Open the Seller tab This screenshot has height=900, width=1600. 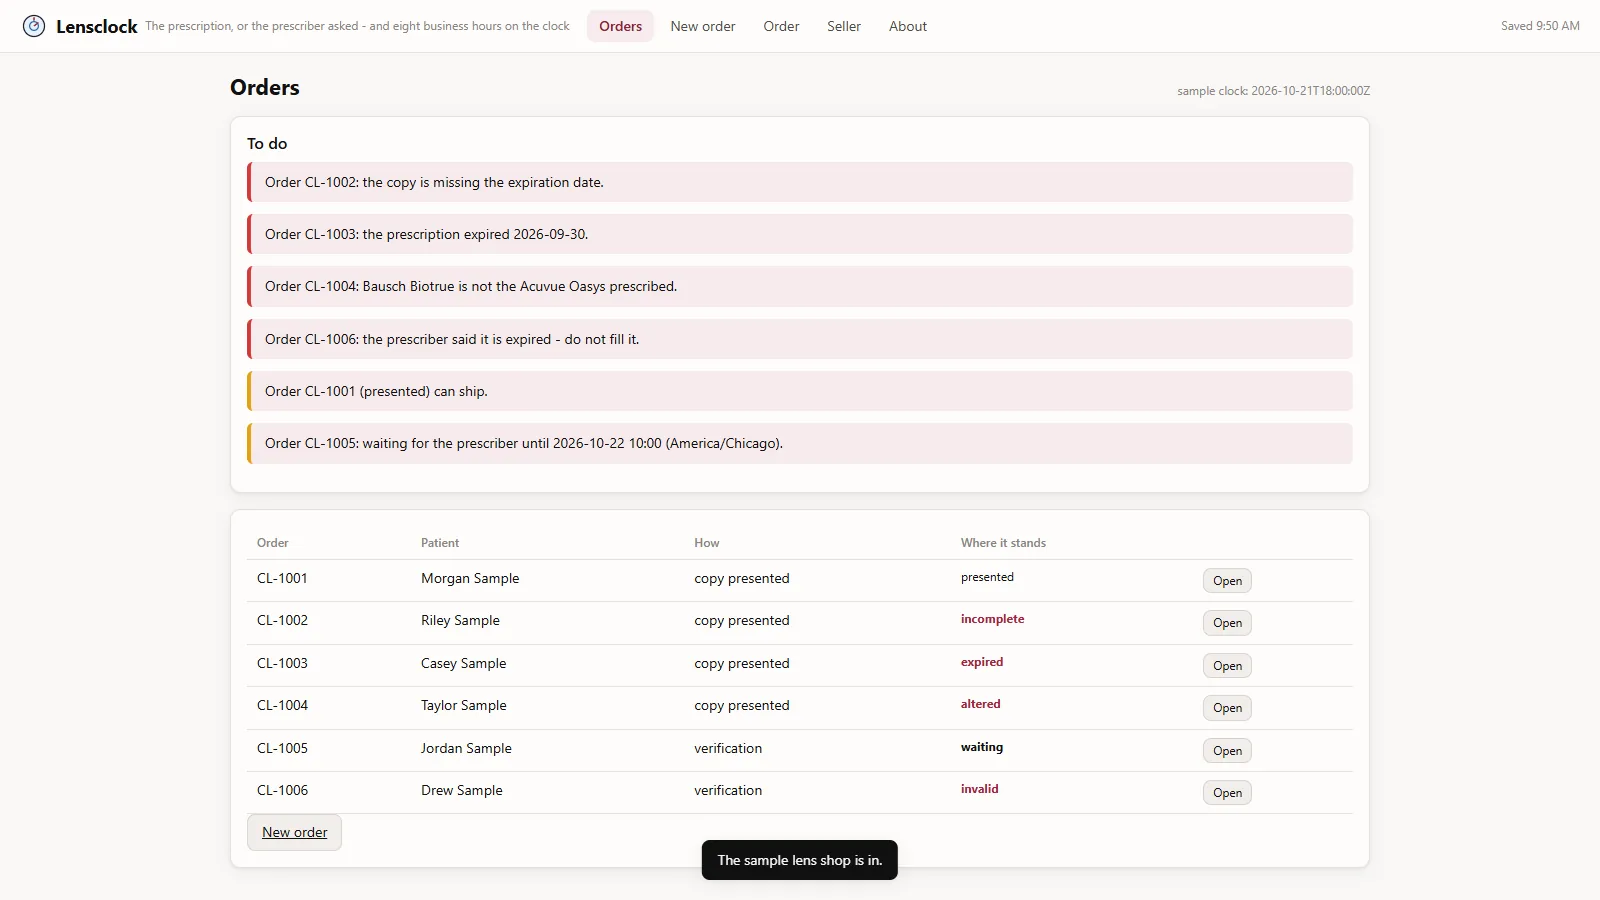tap(844, 26)
